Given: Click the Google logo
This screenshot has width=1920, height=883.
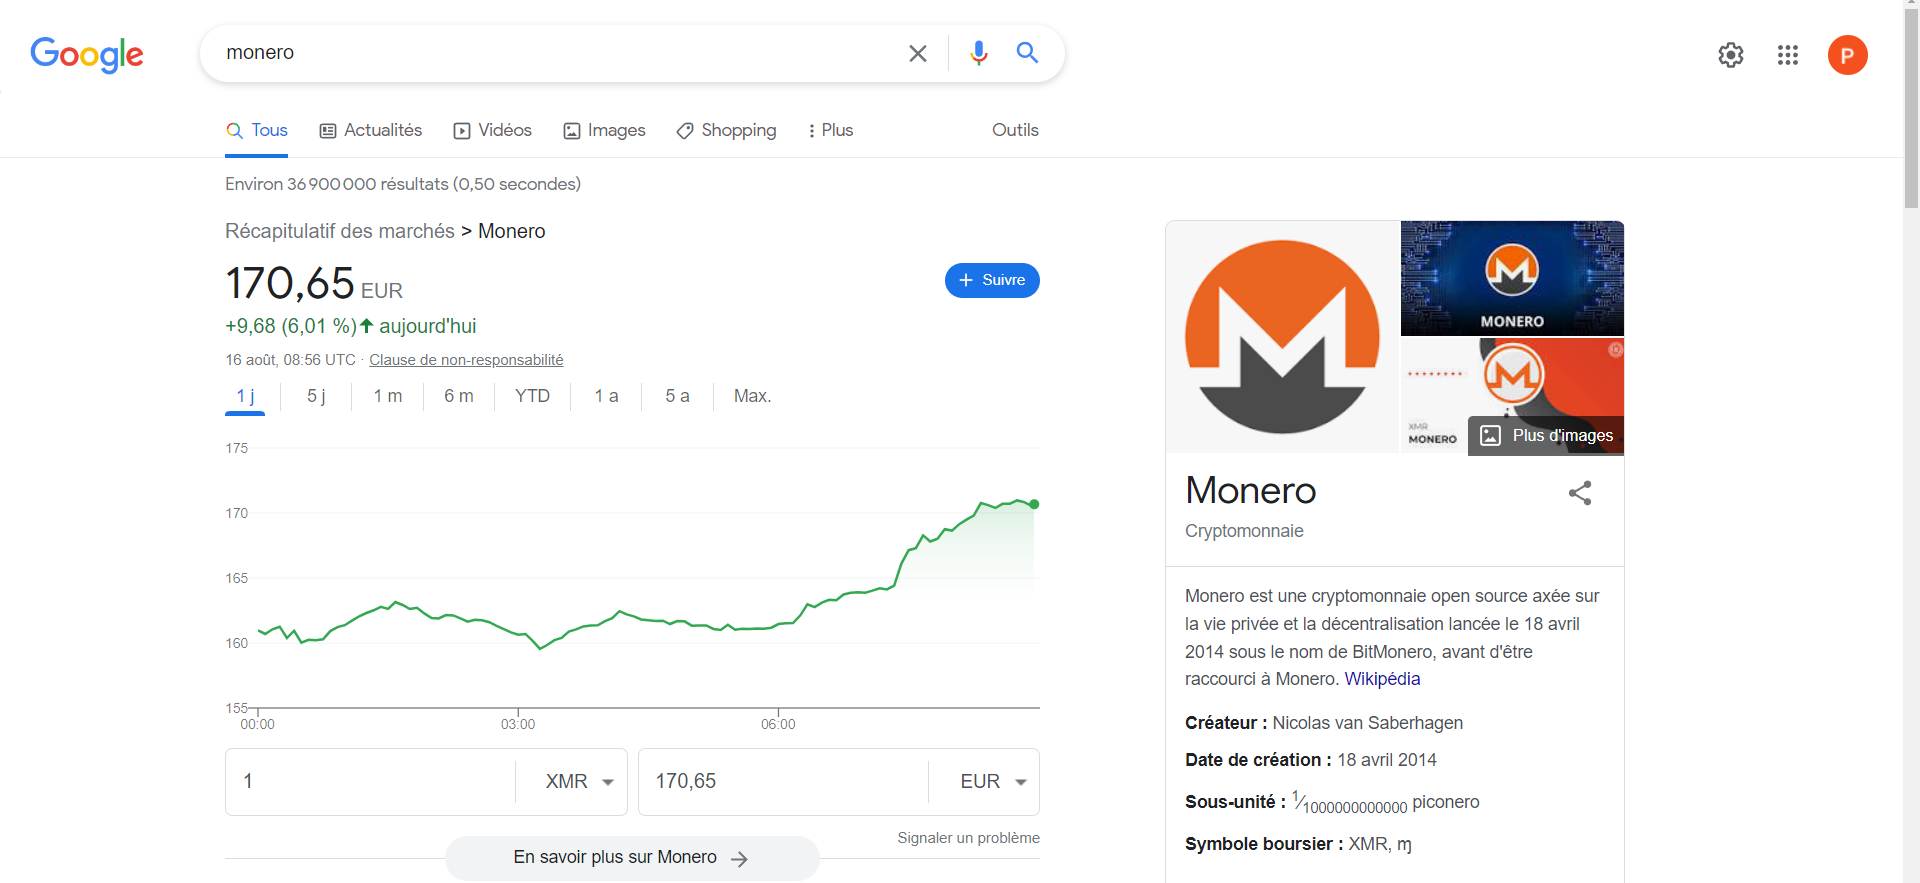Looking at the screenshot, I should click(87, 55).
